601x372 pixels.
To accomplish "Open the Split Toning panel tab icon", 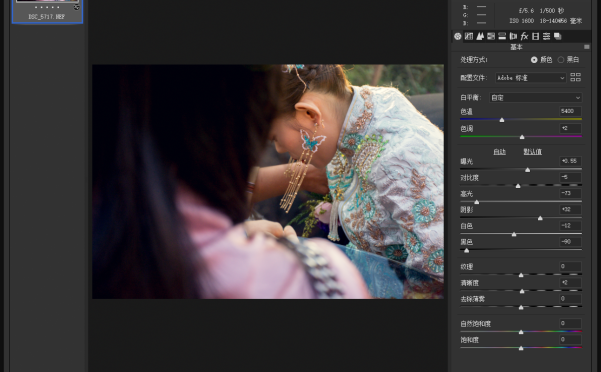I will click(502, 36).
